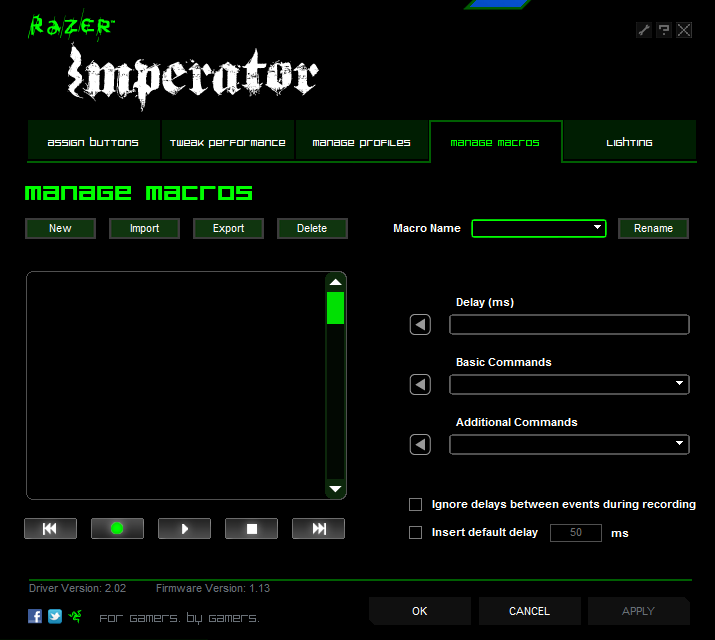Insert the basic command using its left arrow
Screen dimensions: 715x640
(420, 385)
